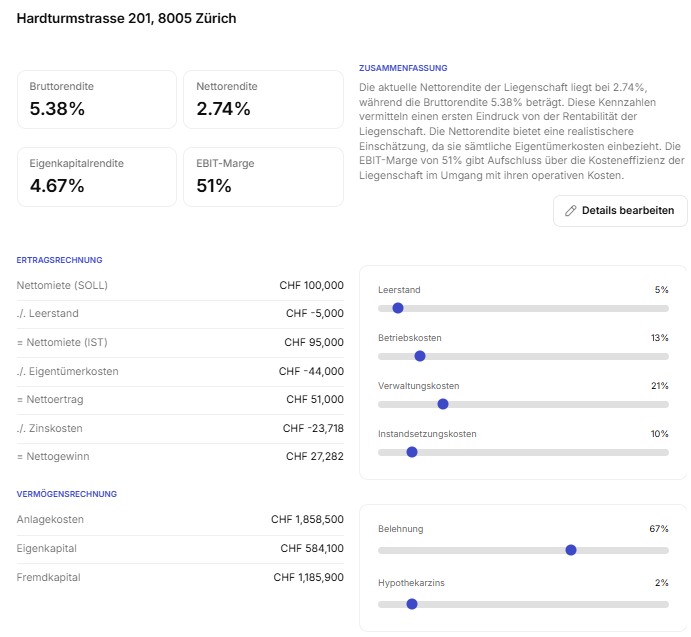Select the Fremdkapital row in Vermögensrechnung
Image resolution: width=691 pixels, height=637 pixels.
coord(180,577)
